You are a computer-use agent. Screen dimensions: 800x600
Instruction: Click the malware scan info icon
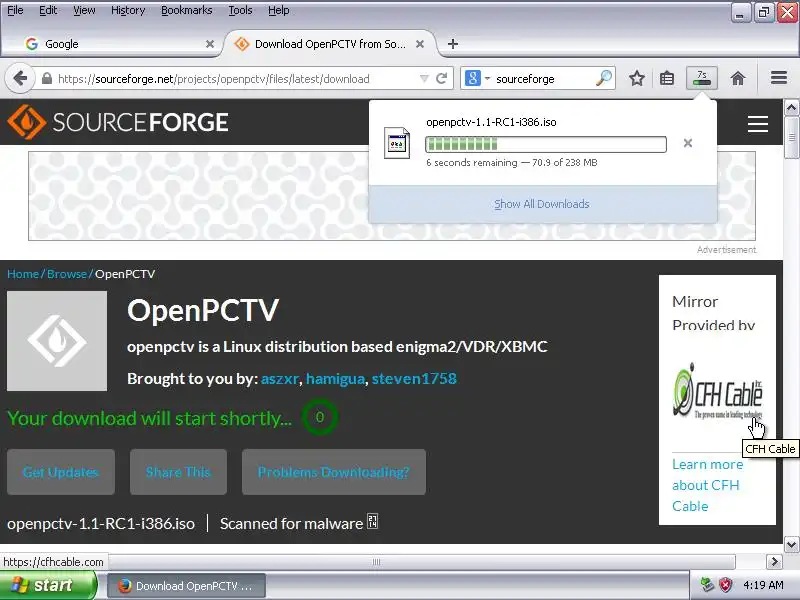(372, 521)
